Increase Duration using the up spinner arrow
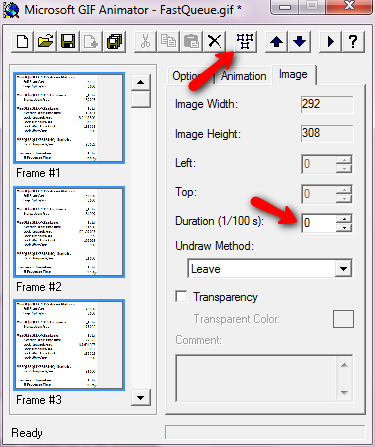The height and width of the screenshot is (447, 375). (344, 219)
